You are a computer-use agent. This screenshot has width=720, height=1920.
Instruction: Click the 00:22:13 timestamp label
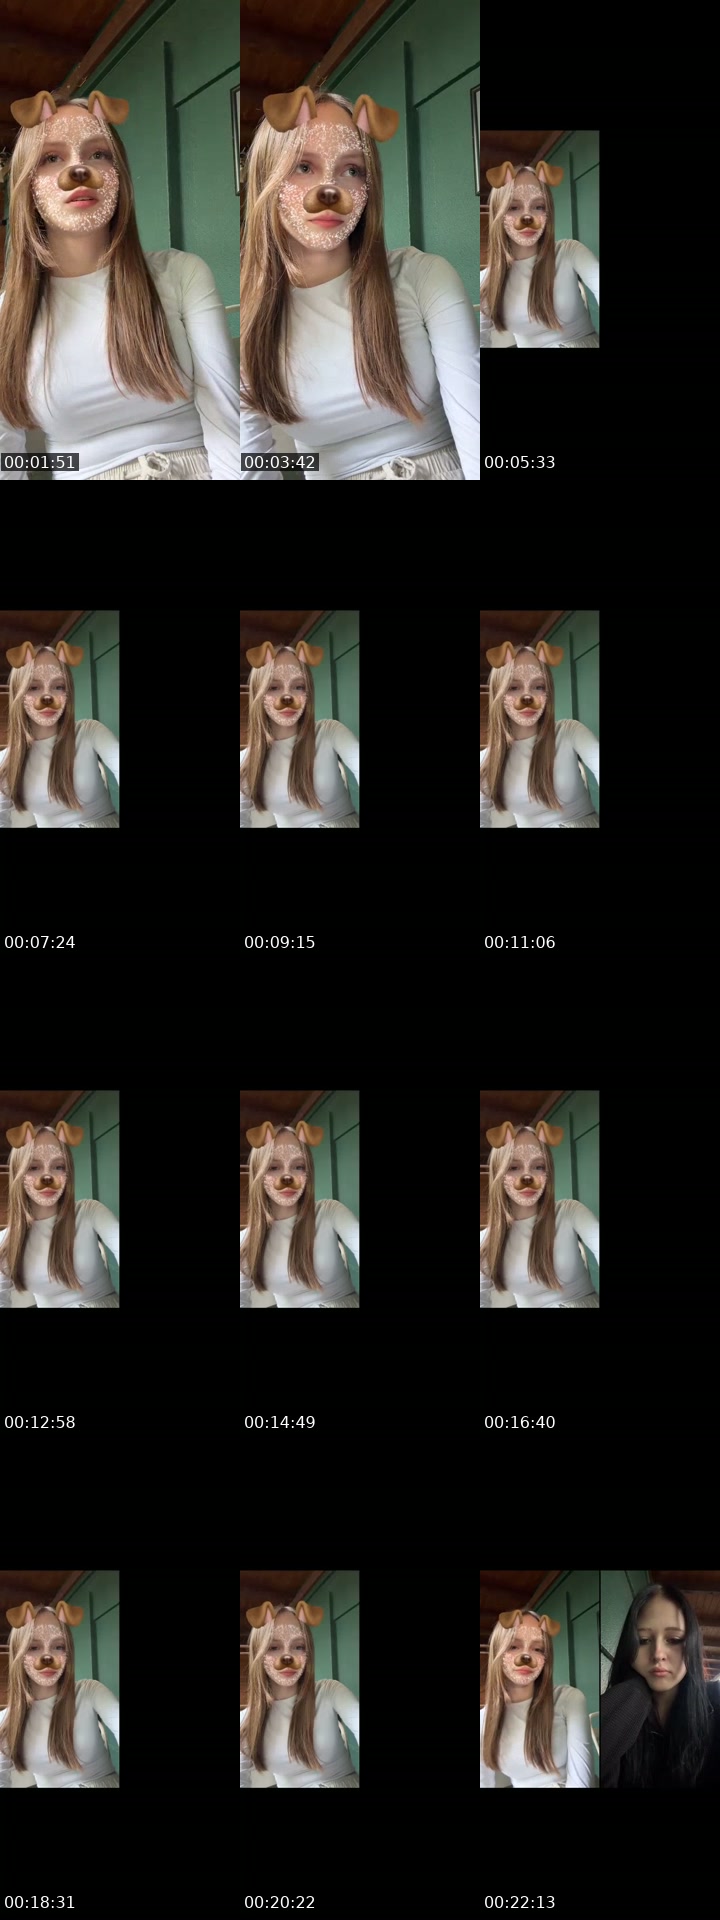tap(520, 1902)
